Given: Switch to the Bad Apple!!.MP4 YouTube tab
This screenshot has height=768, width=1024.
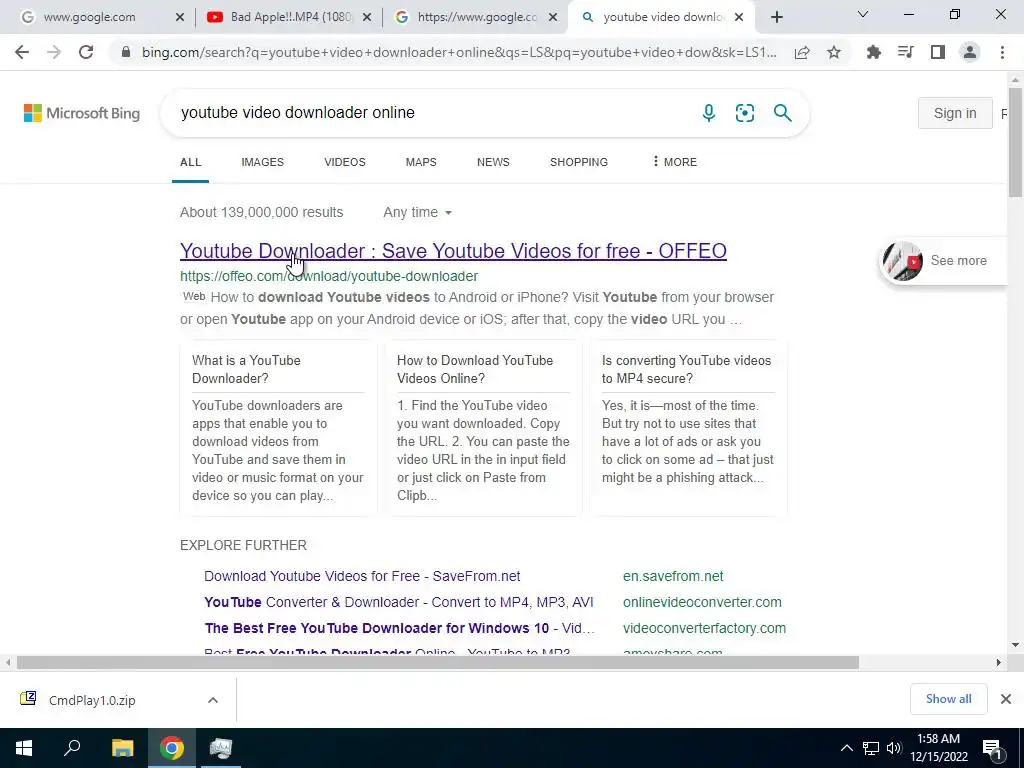Looking at the screenshot, I should click(291, 17).
